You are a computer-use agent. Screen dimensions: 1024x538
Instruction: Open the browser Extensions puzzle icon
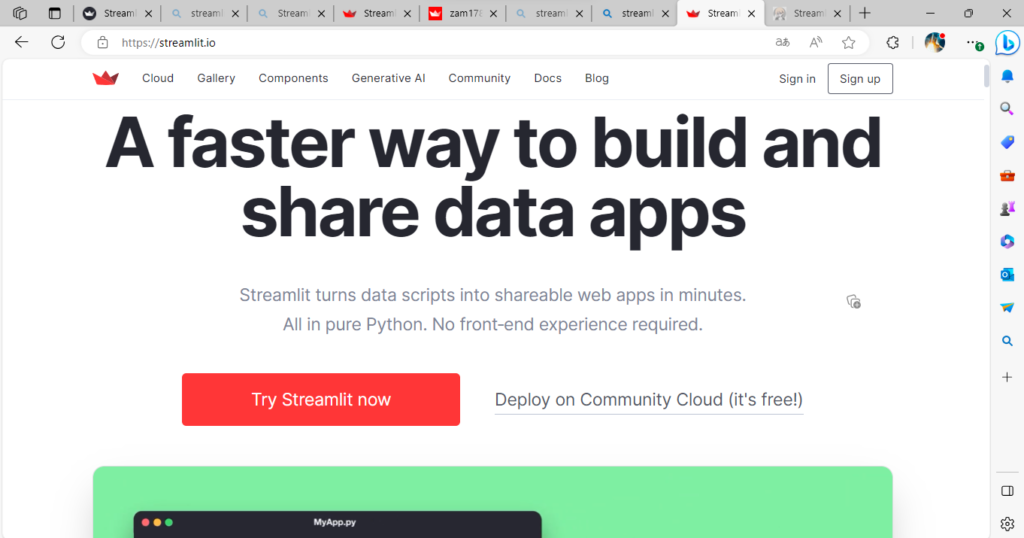893,43
